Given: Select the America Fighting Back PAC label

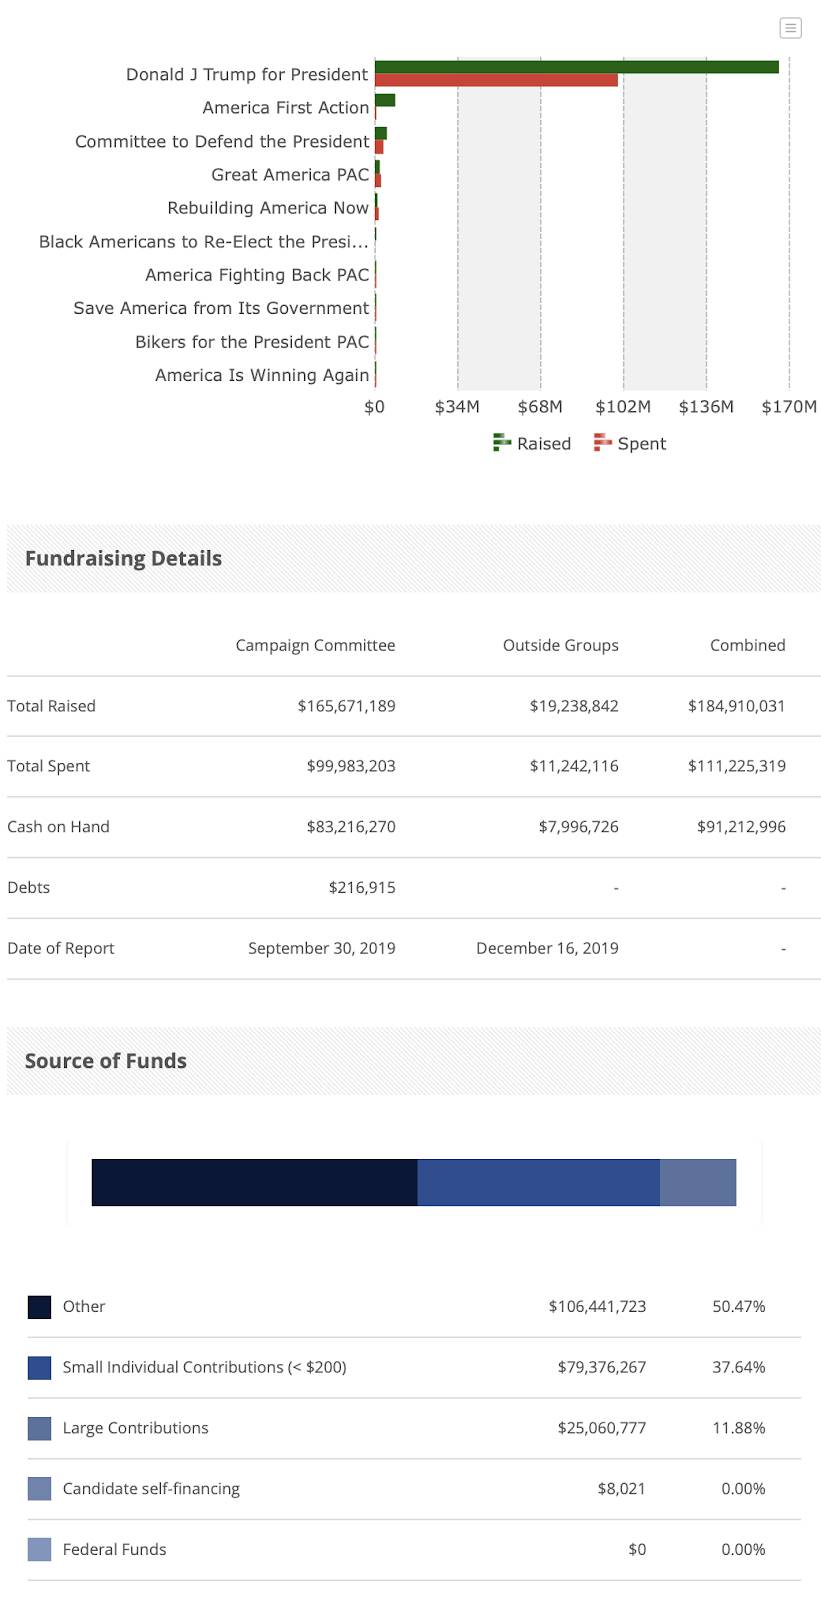Looking at the screenshot, I should 257,274.
